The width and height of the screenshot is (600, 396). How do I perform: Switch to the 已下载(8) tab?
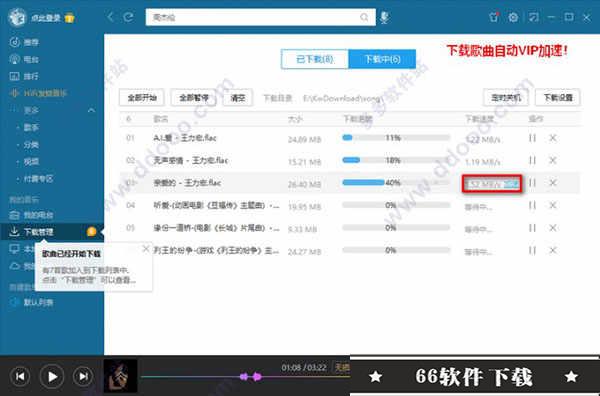coord(315,59)
